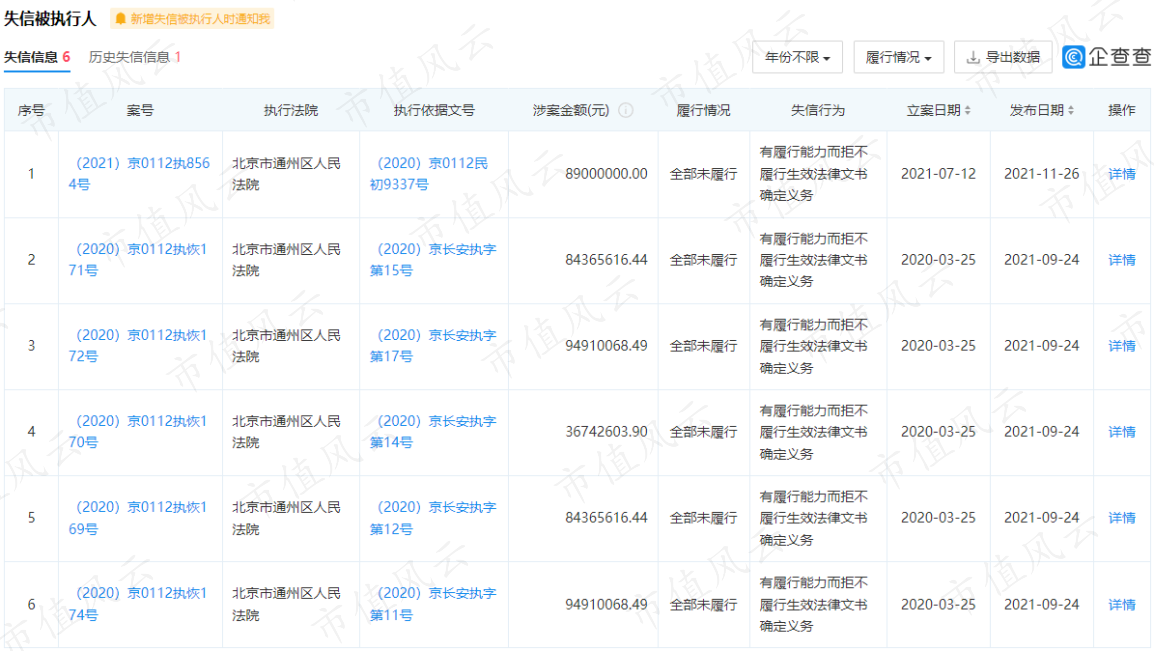Click amount 36742603.90

click(606, 432)
